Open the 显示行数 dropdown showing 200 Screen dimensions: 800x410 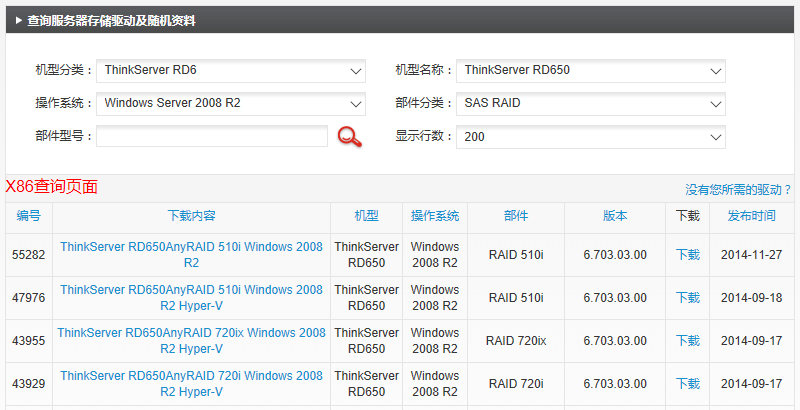click(x=590, y=137)
